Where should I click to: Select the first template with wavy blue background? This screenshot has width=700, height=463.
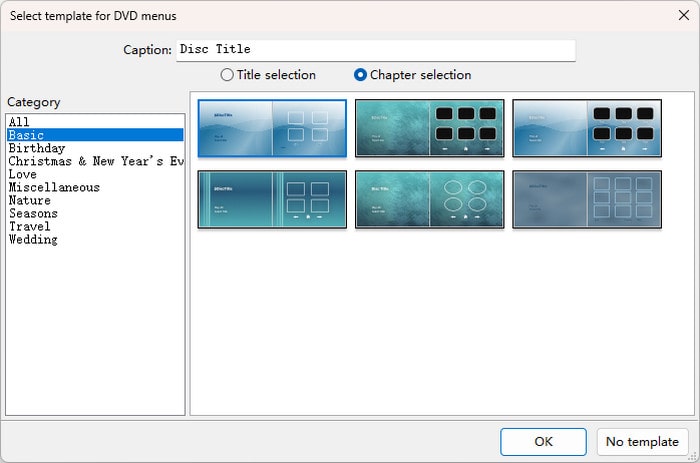click(272, 128)
